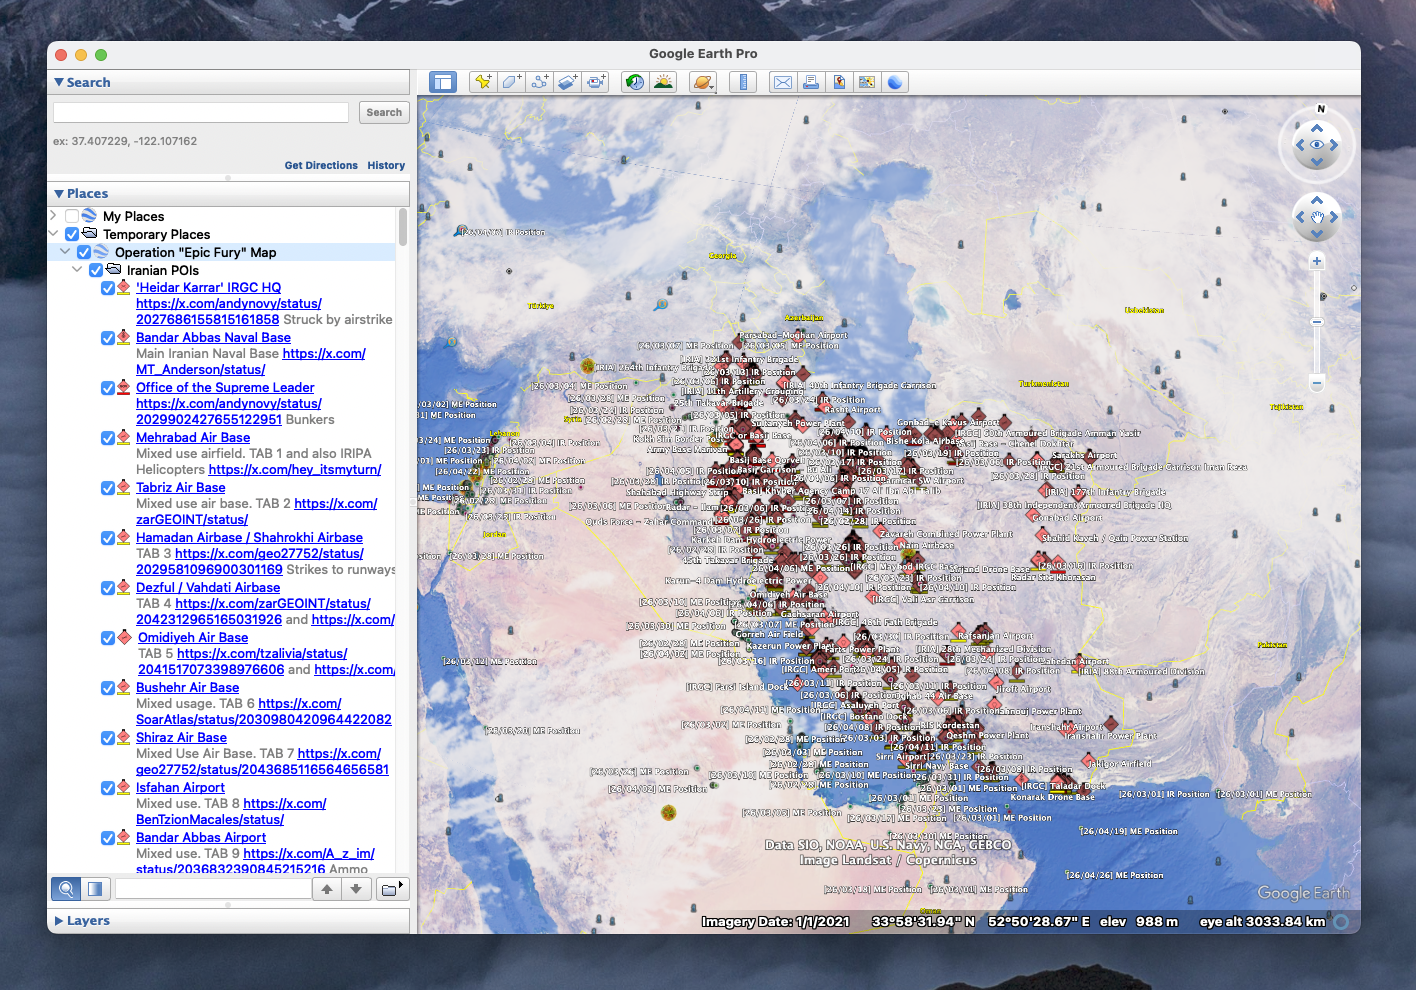
Task: Click the move hand joystick center
Action: 1317,216
